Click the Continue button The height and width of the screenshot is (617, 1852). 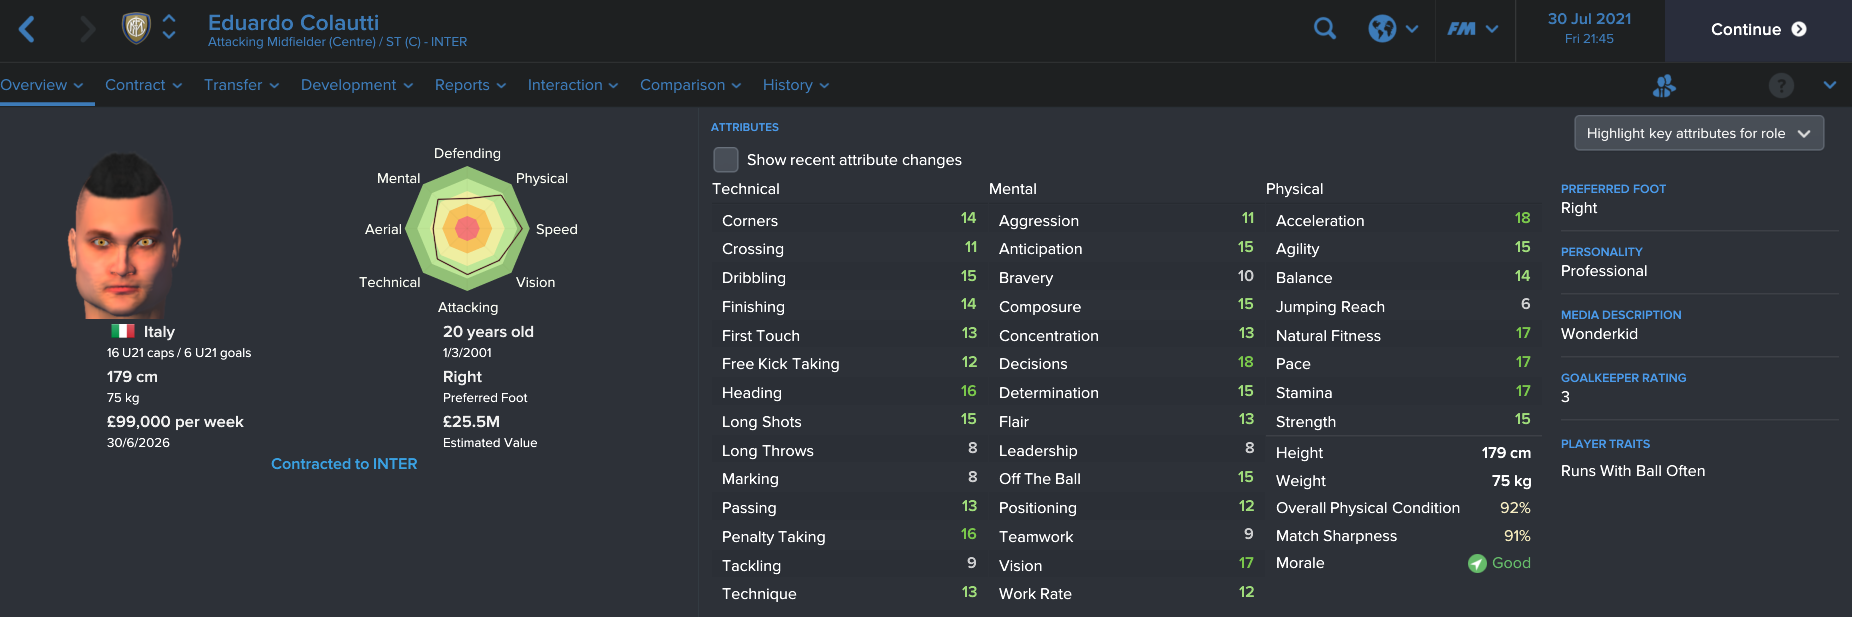click(1758, 30)
